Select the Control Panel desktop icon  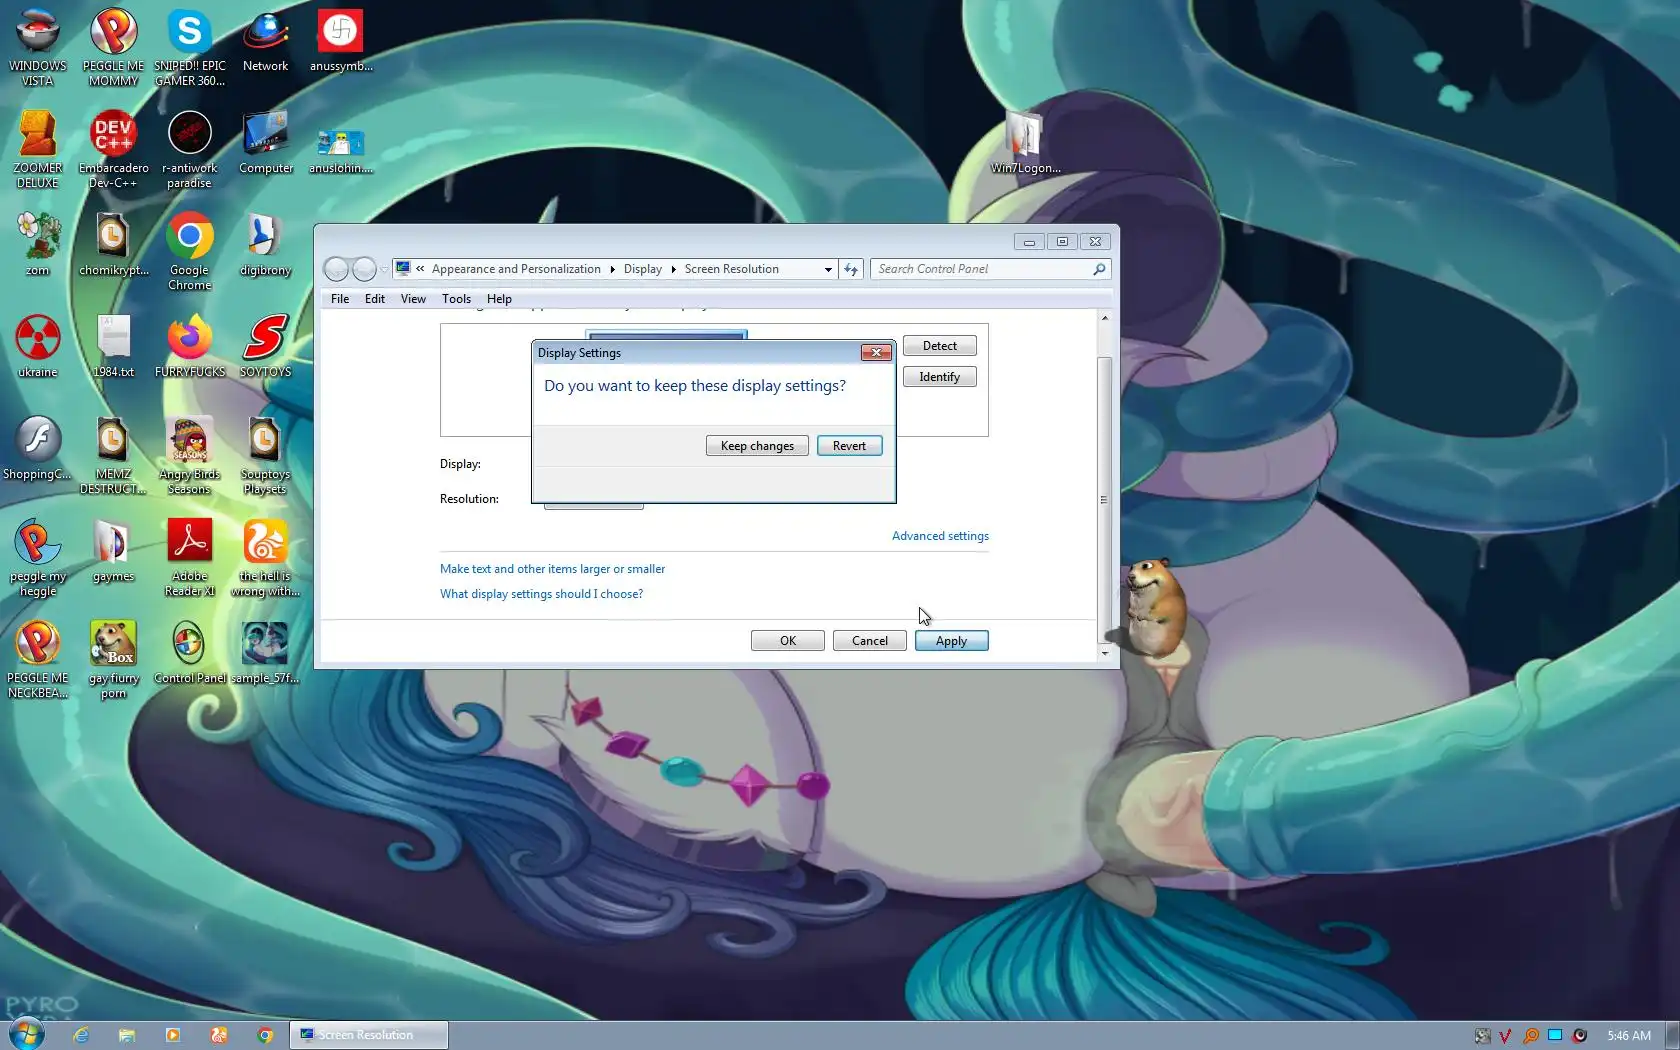pyautogui.click(x=189, y=653)
